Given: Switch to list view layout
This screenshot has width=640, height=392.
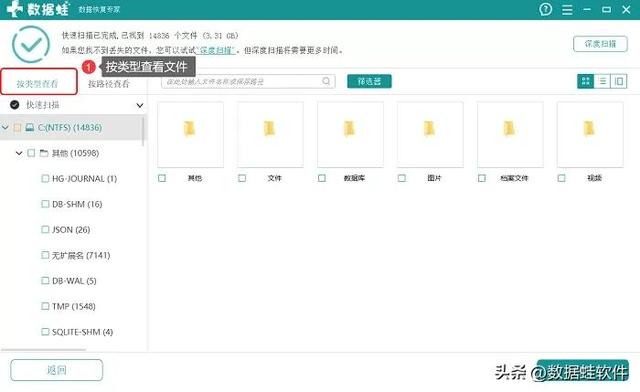Looking at the screenshot, I should [x=602, y=81].
